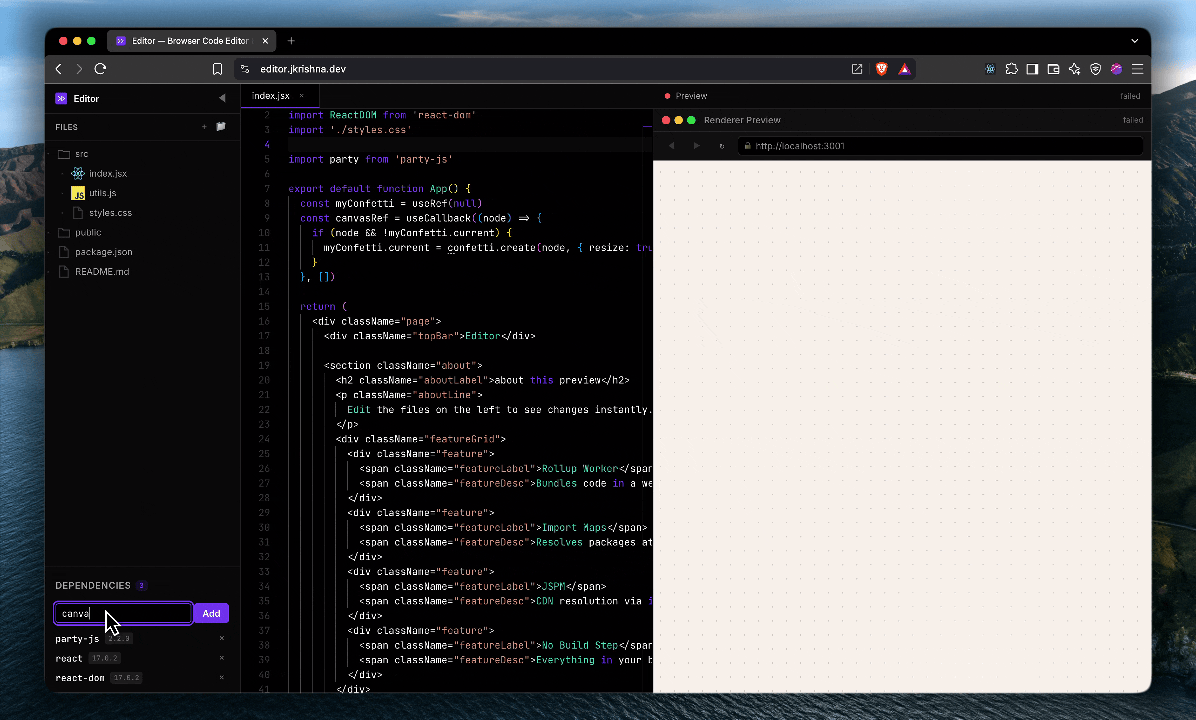
Task: Click the 'Renderer Preview' title text
Action: (742, 120)
